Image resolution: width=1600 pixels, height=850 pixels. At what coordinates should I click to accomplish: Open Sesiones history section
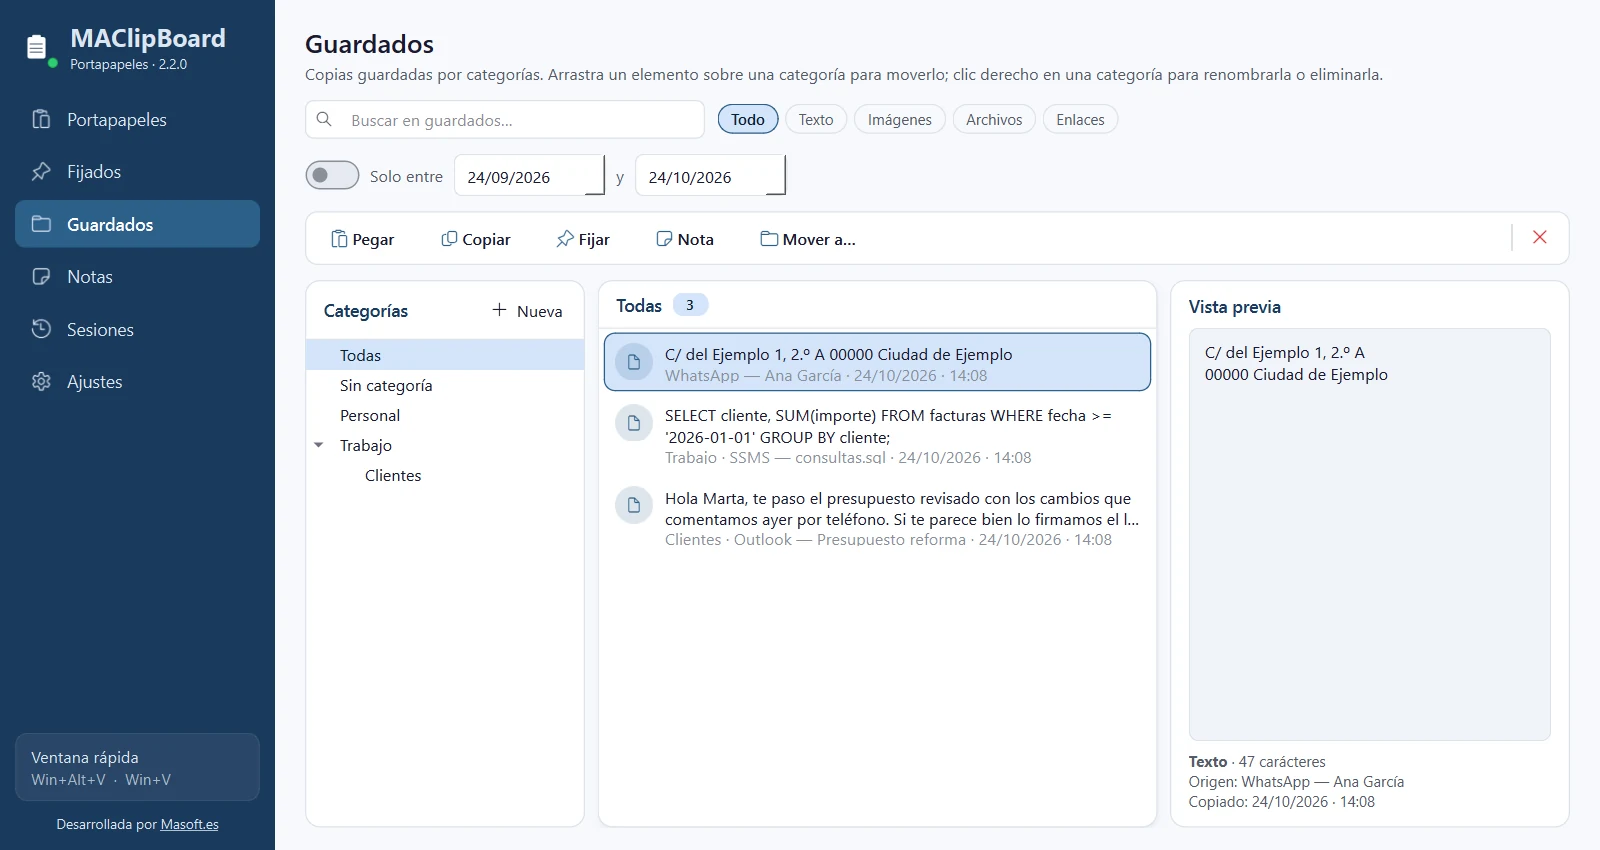(x=137, y=329)
